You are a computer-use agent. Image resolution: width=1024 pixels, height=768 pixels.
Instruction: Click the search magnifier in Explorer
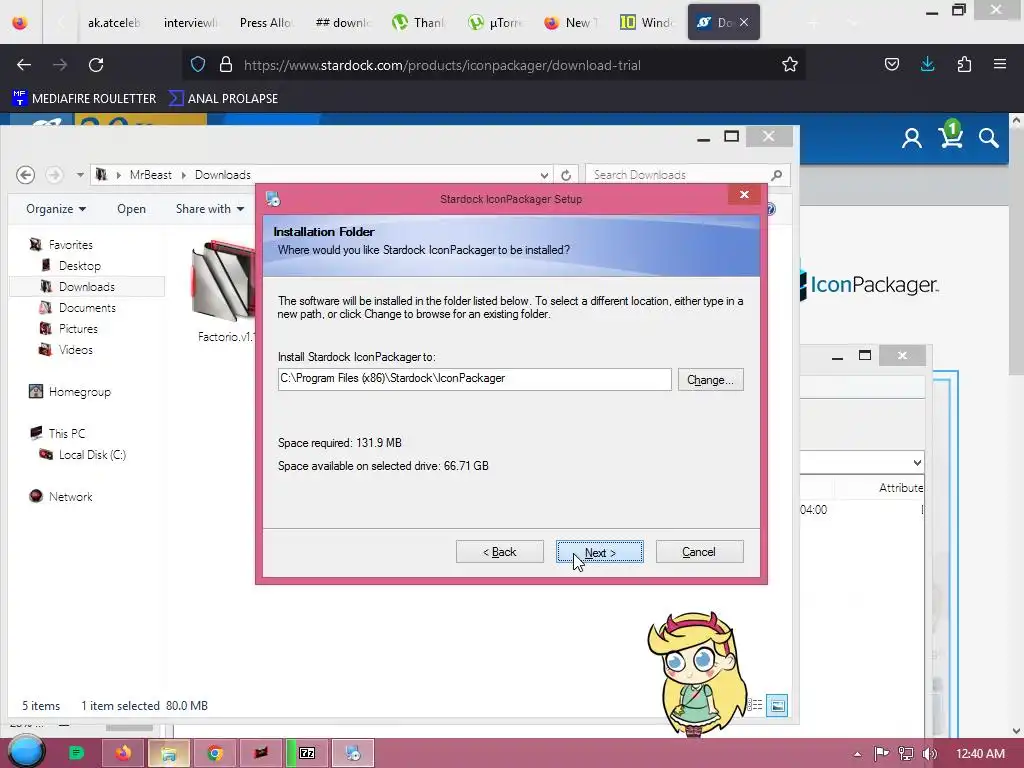[x=776, y=175]
